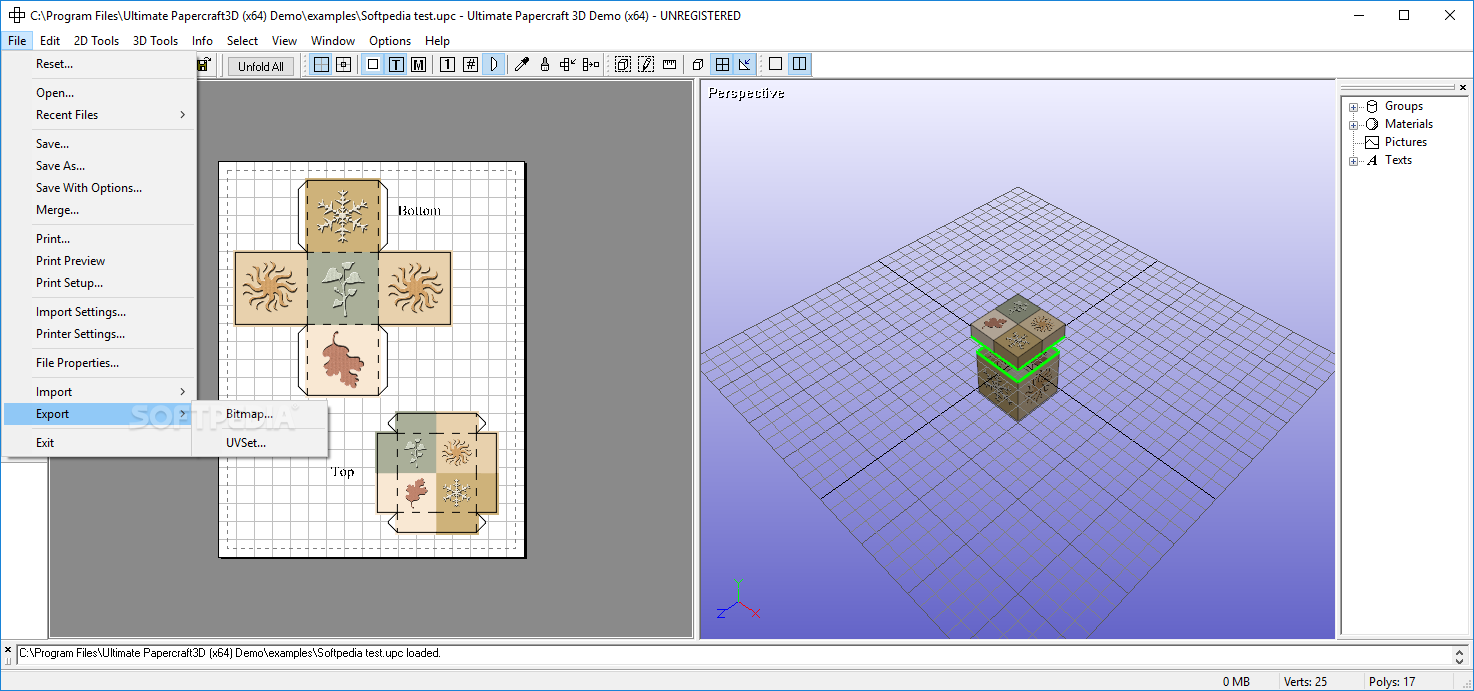1474x691 pixels.
Task: Open the Help menu
Action: coord(437,41)
